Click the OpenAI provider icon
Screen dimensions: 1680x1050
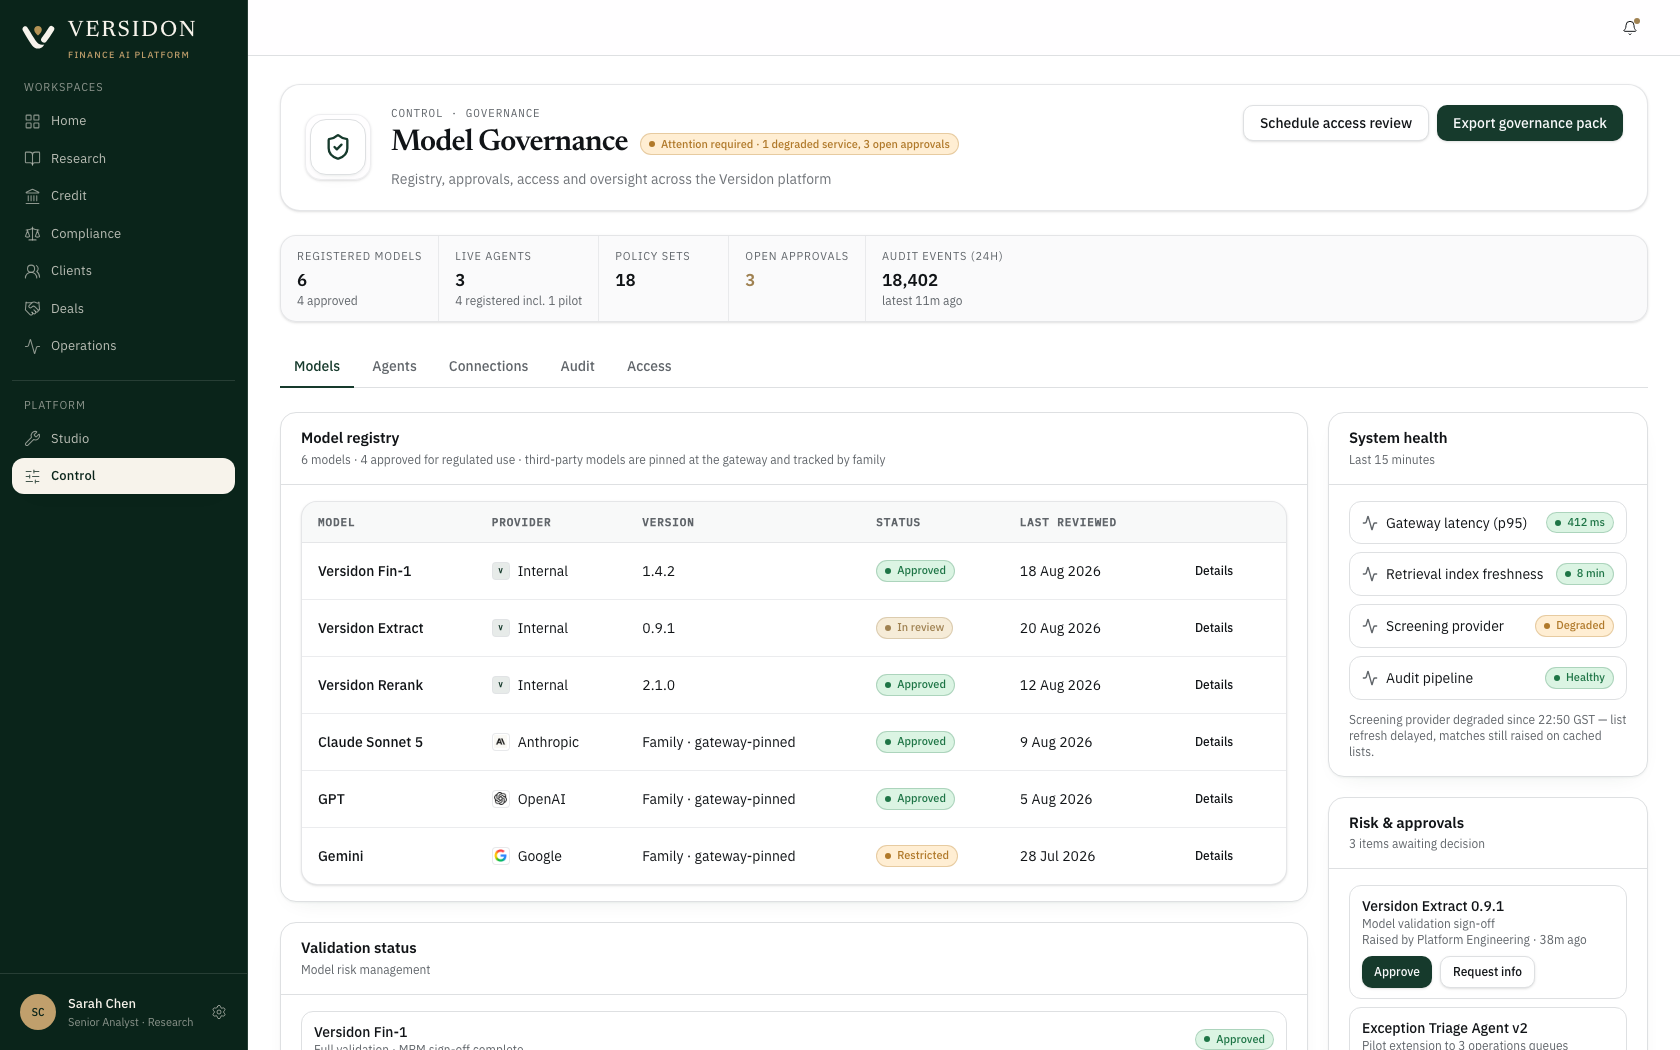[501, 799]
